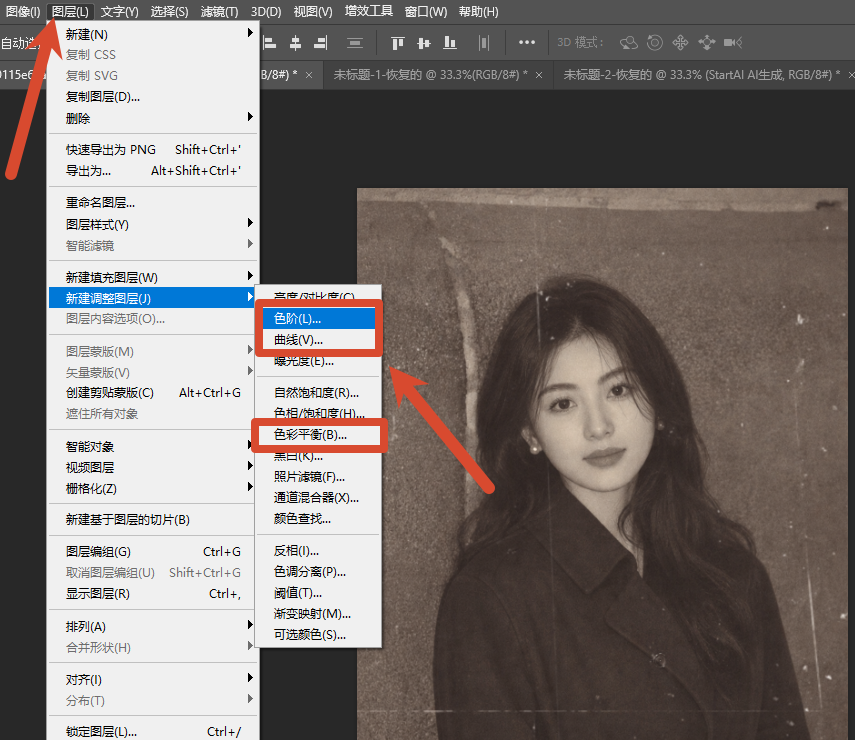Choose 创建剪贴蒙版(C) menu entry

(x=152, y=393)
